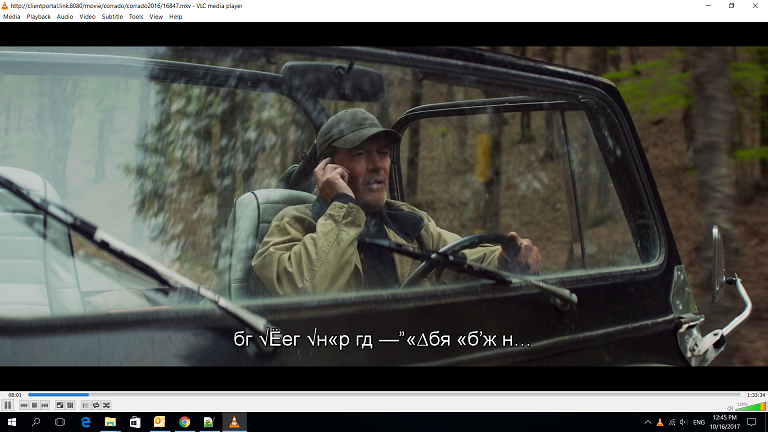Screen dimensions: 768x432
Task: Open the Windows Start menu
Action: point(12,422)
